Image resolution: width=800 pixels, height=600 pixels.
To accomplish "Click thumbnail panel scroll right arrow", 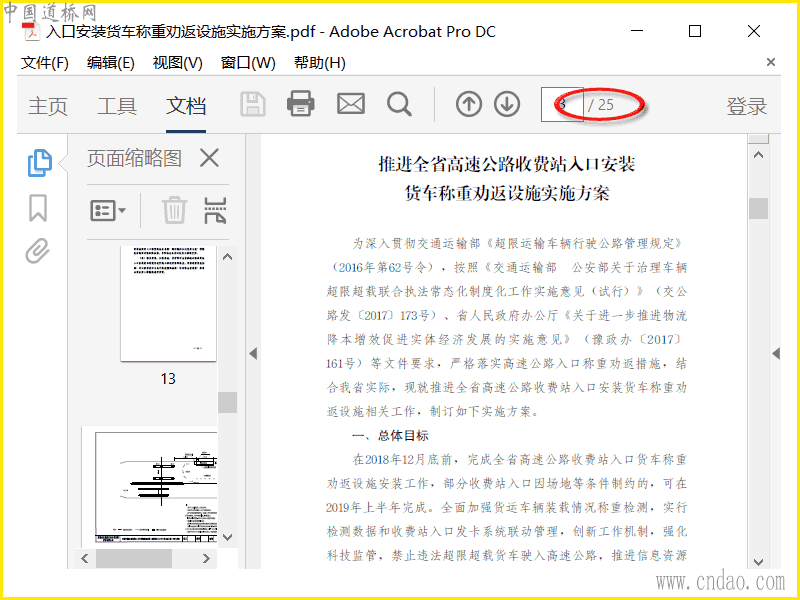I will (206, 559).
